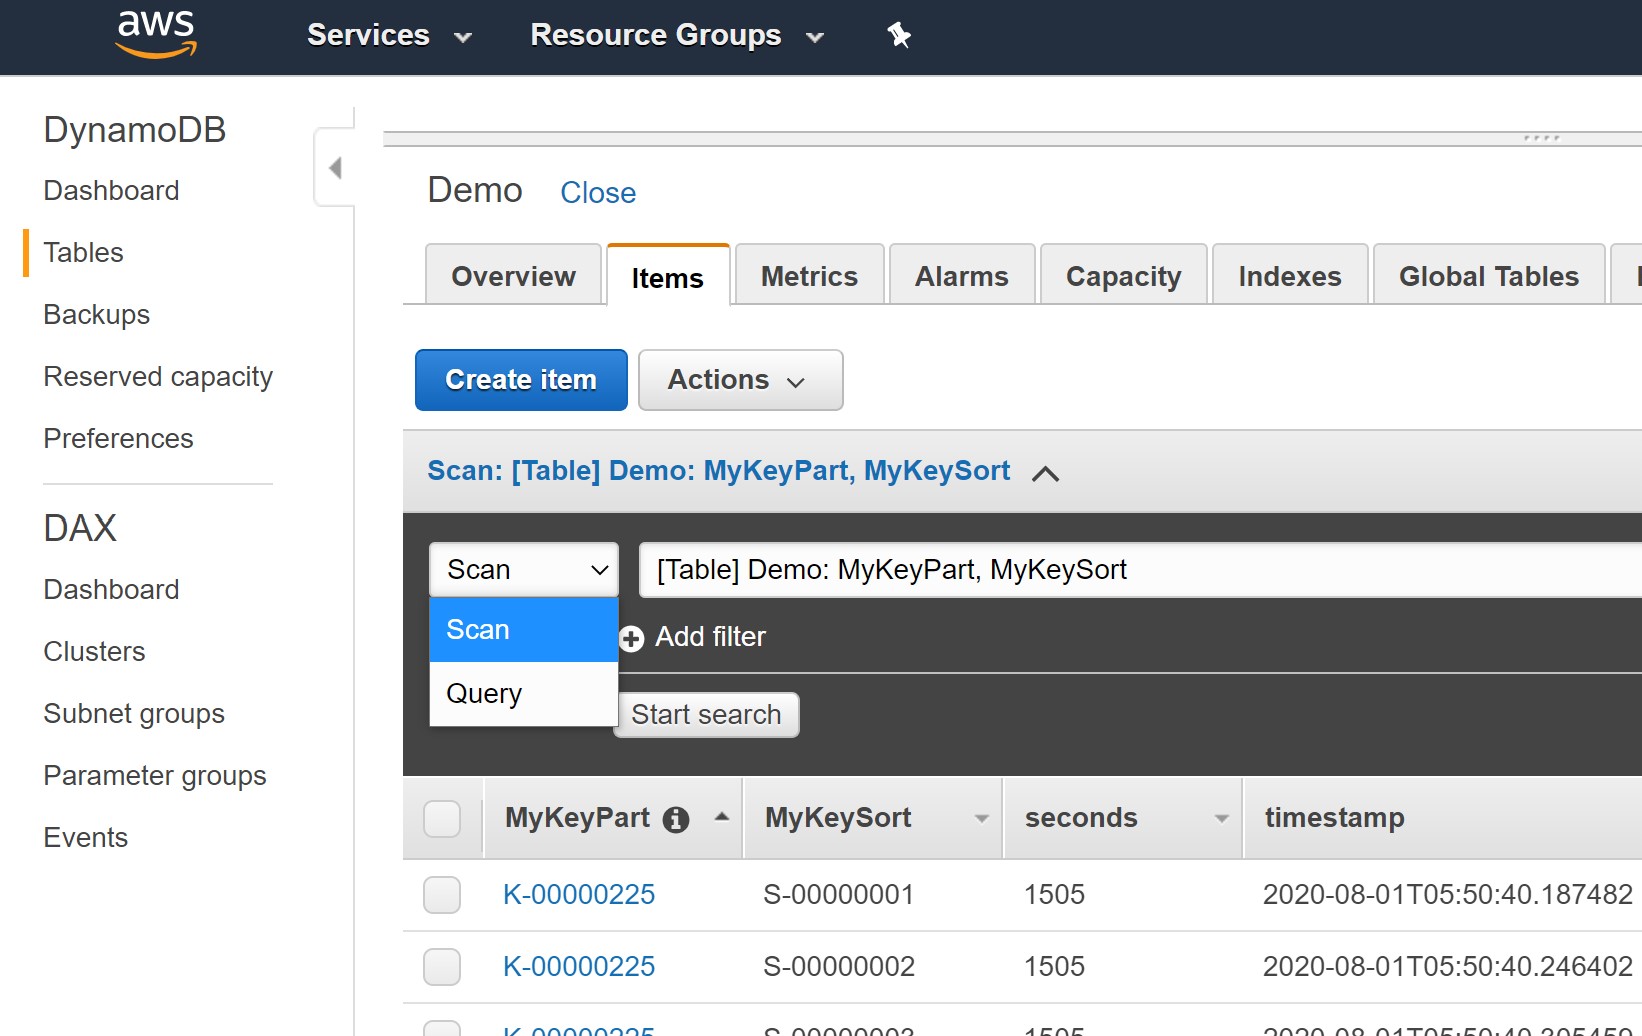This screenshot has width=1642, height=1036.
Task: Click the DynamoDB heading in sidebar
Action: [x=135, y=130]
